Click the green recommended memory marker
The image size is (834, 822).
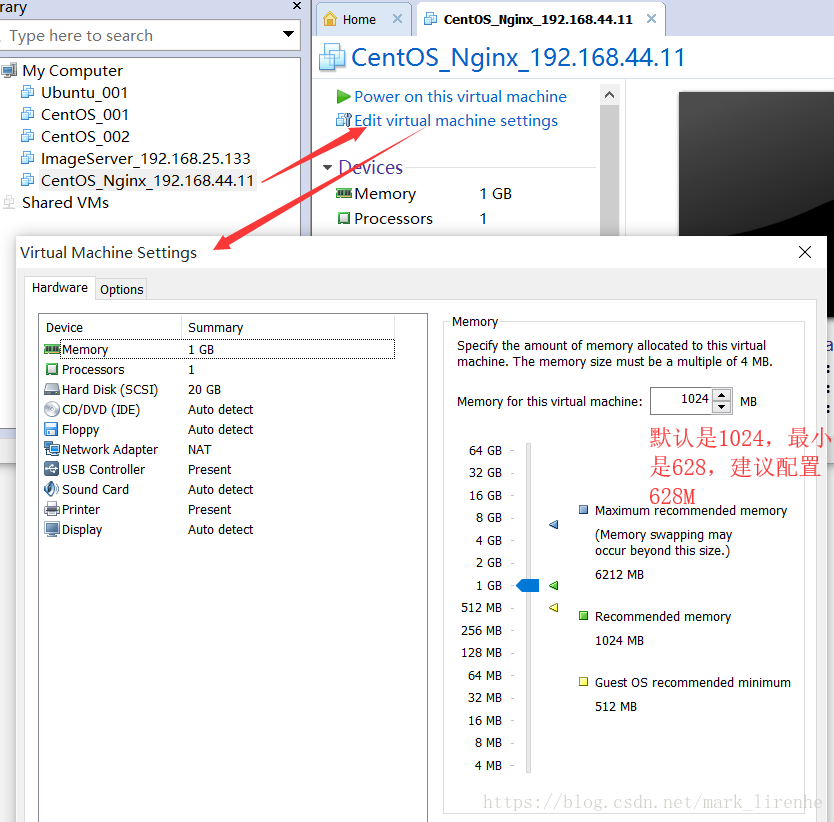point(554,585)
